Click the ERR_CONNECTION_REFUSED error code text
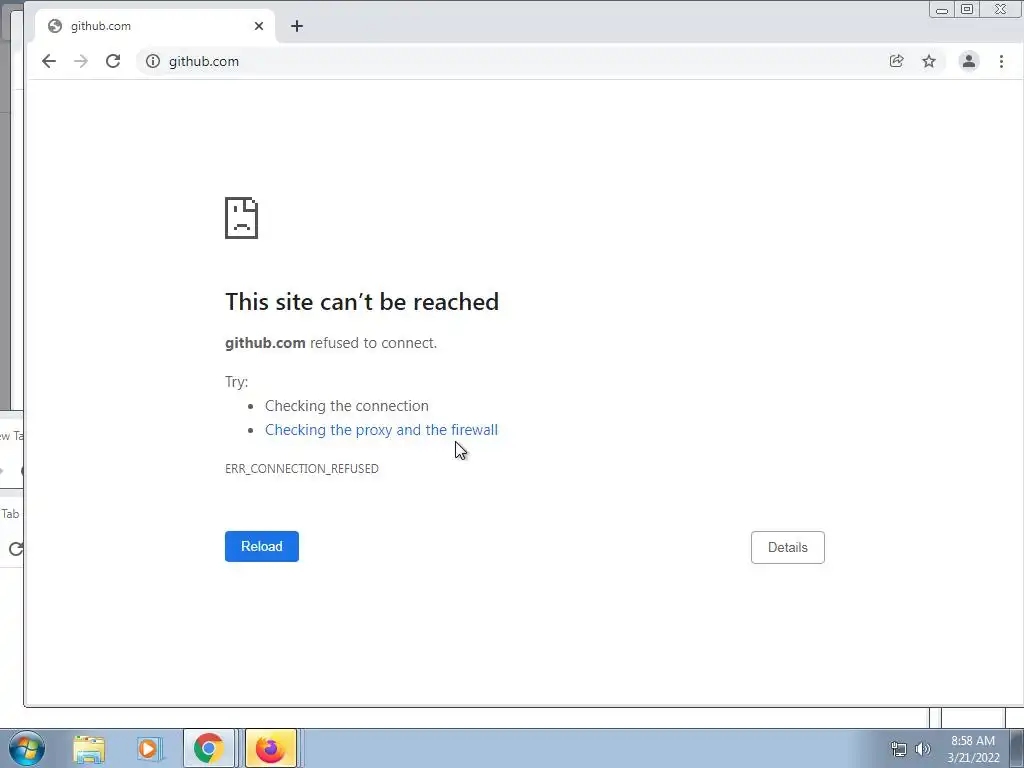The height and width of the screenshot is (768, 1024). [302, 469]
